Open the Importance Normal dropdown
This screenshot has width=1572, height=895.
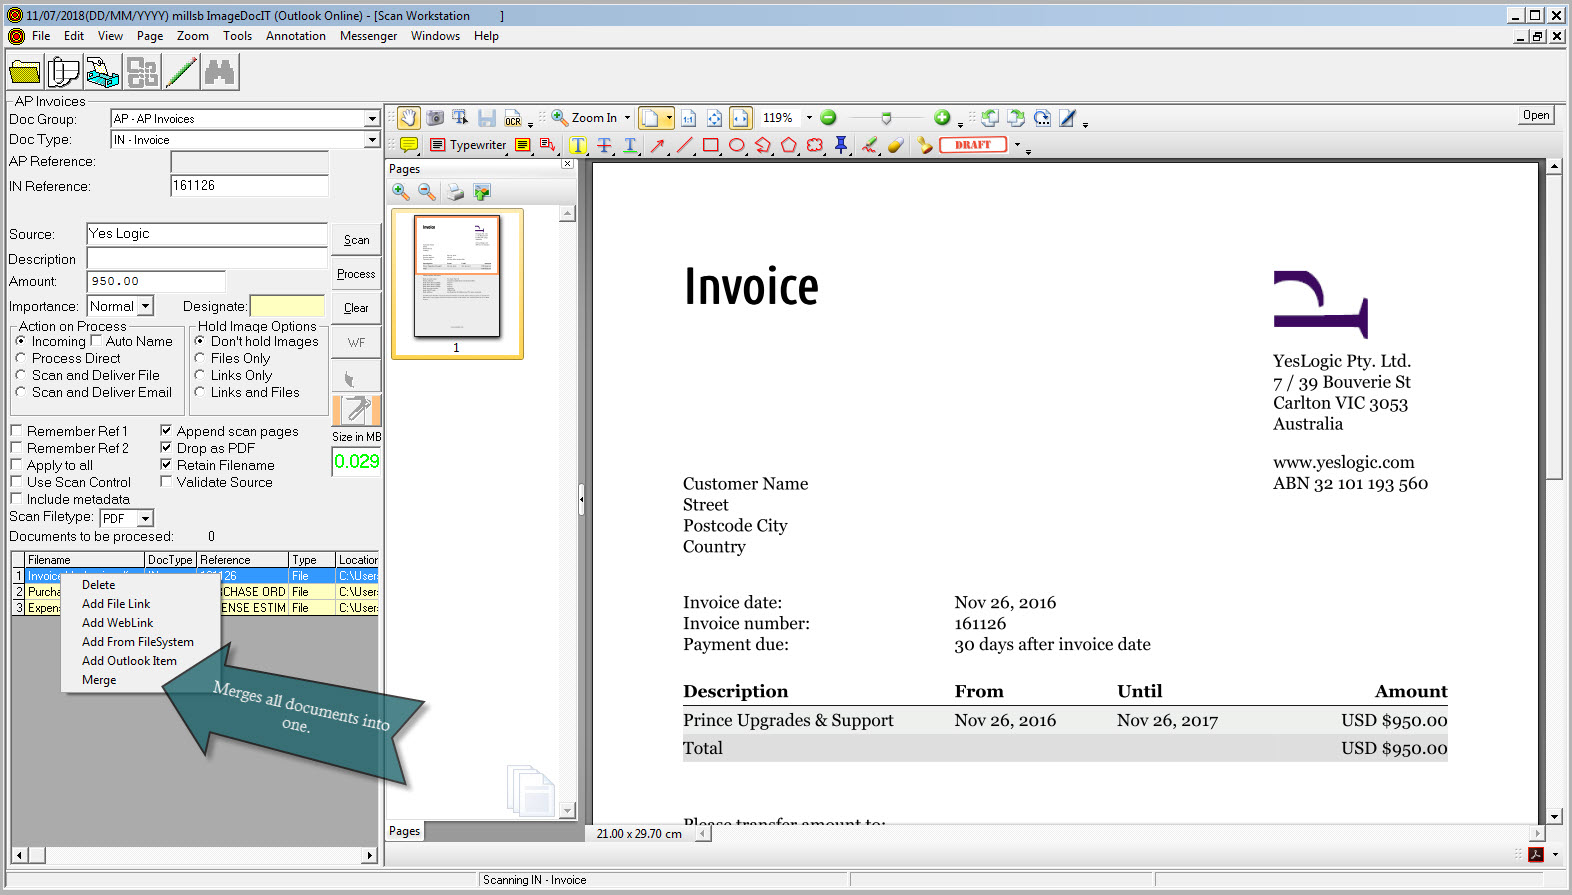click(x=145, y=306)
